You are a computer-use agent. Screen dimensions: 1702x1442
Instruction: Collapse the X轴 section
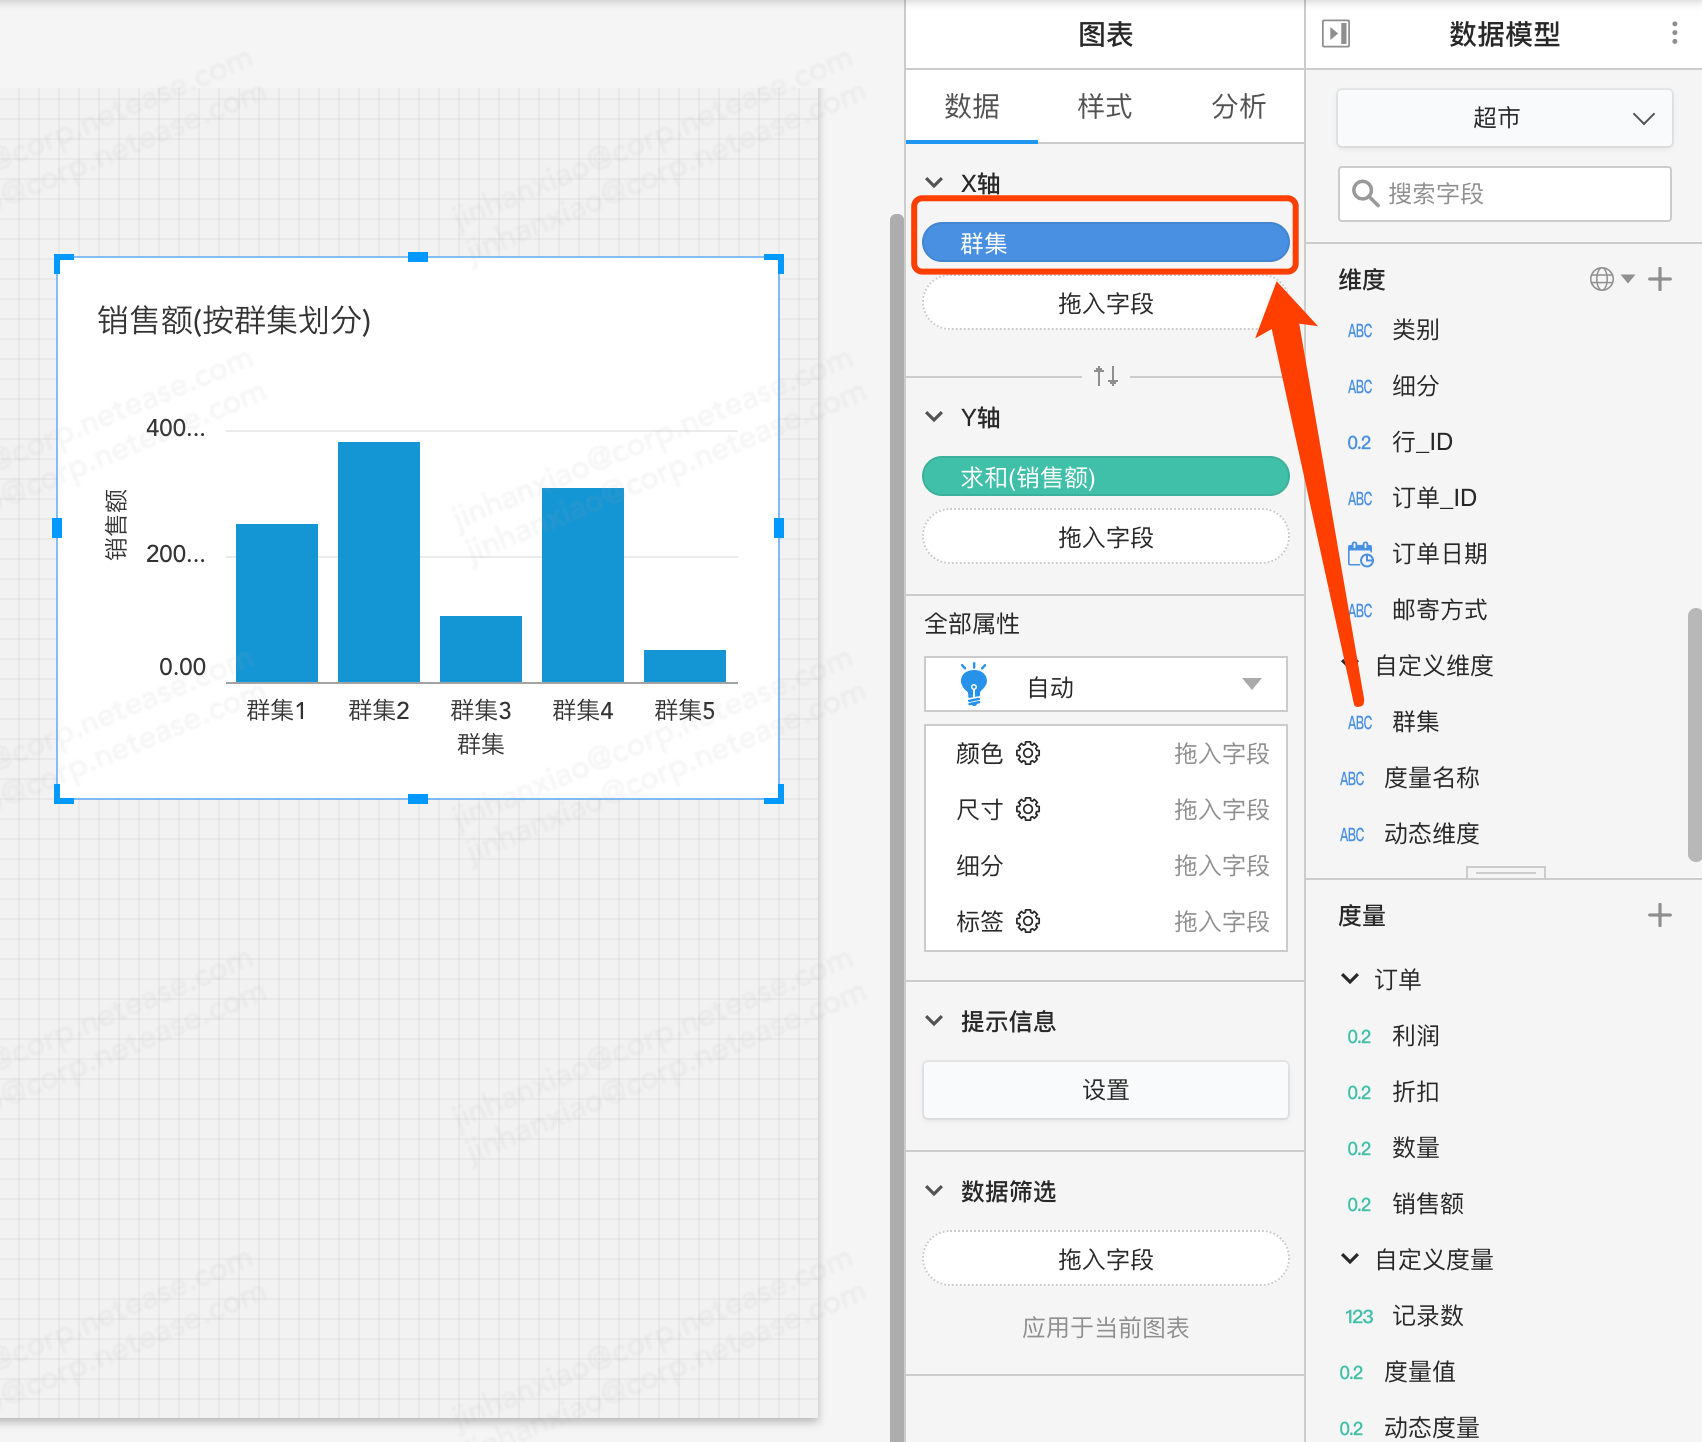[934, 183]
